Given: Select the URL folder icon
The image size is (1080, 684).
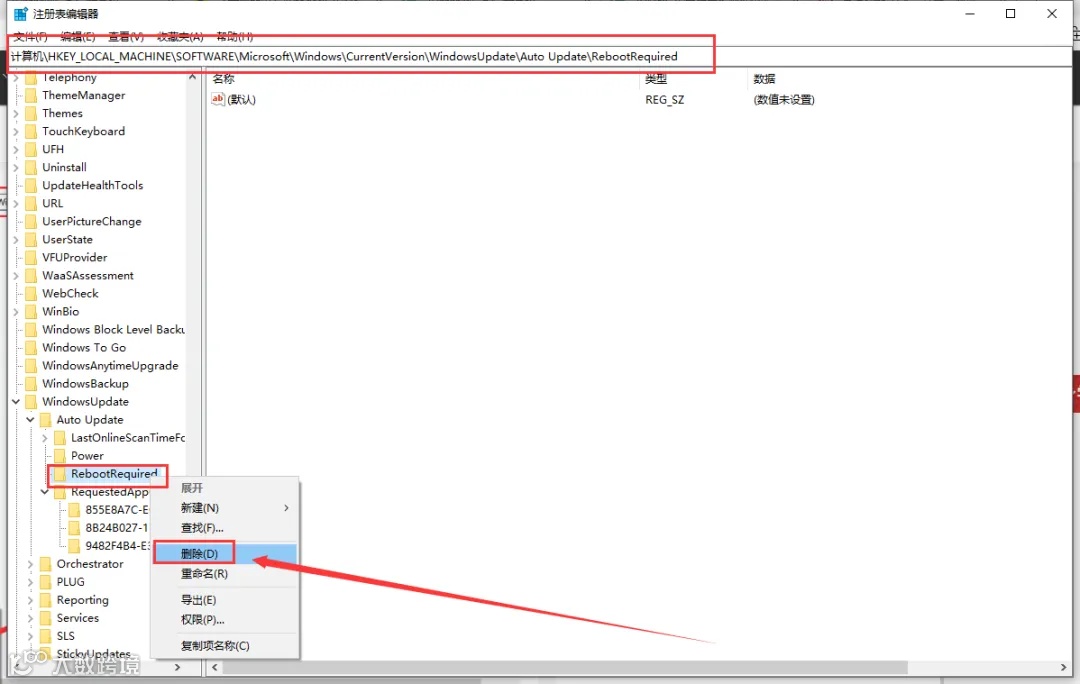Looking at the screenshot, I should point(30,203).
